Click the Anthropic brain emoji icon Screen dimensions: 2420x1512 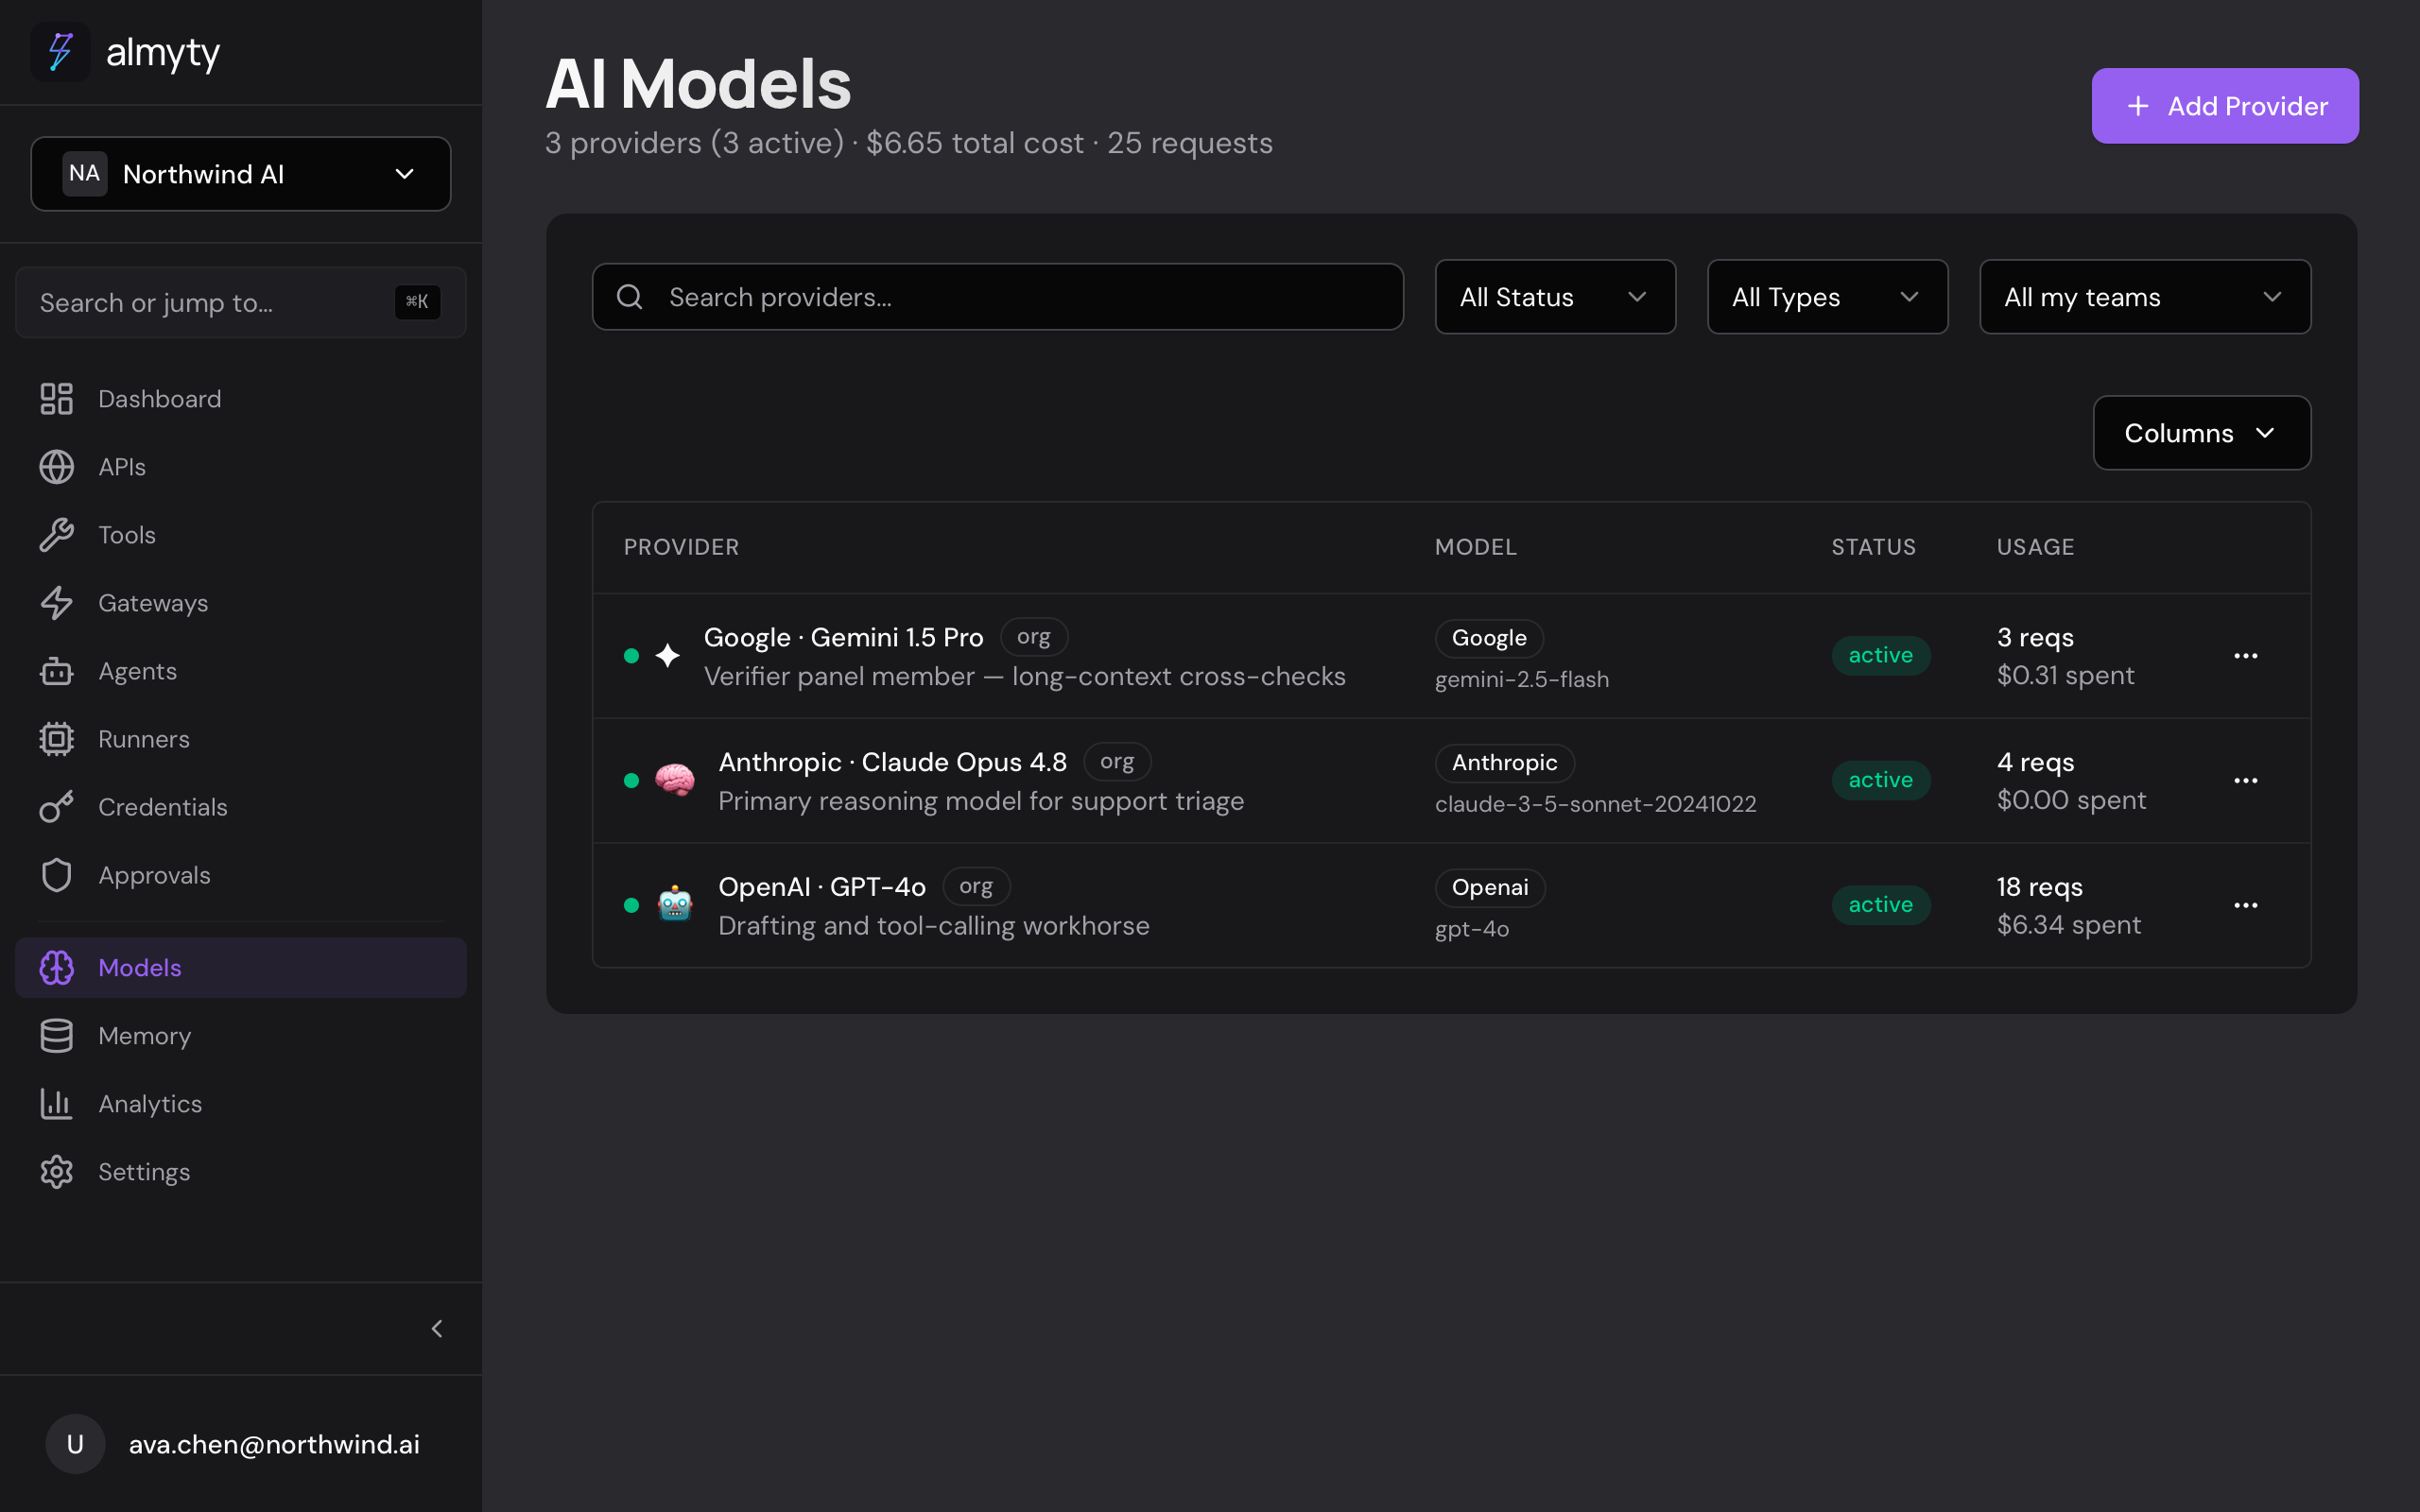(x=675, y=780)
